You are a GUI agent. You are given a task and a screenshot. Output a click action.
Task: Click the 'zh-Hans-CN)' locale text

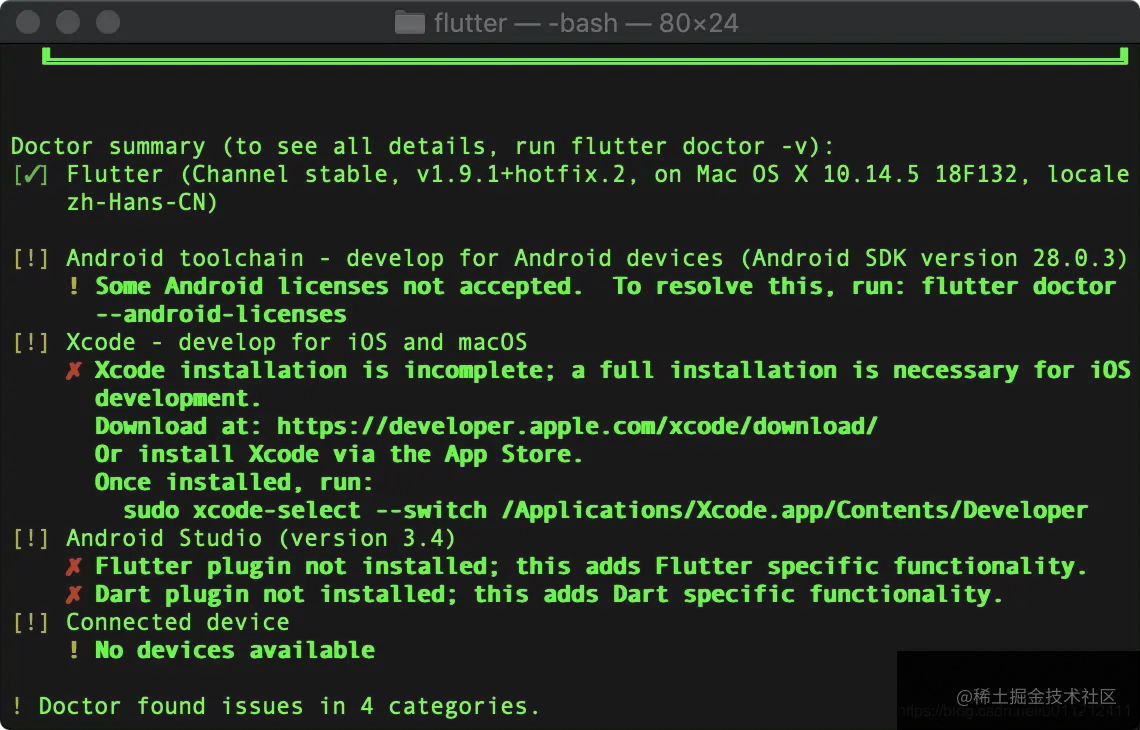(142, 202)
